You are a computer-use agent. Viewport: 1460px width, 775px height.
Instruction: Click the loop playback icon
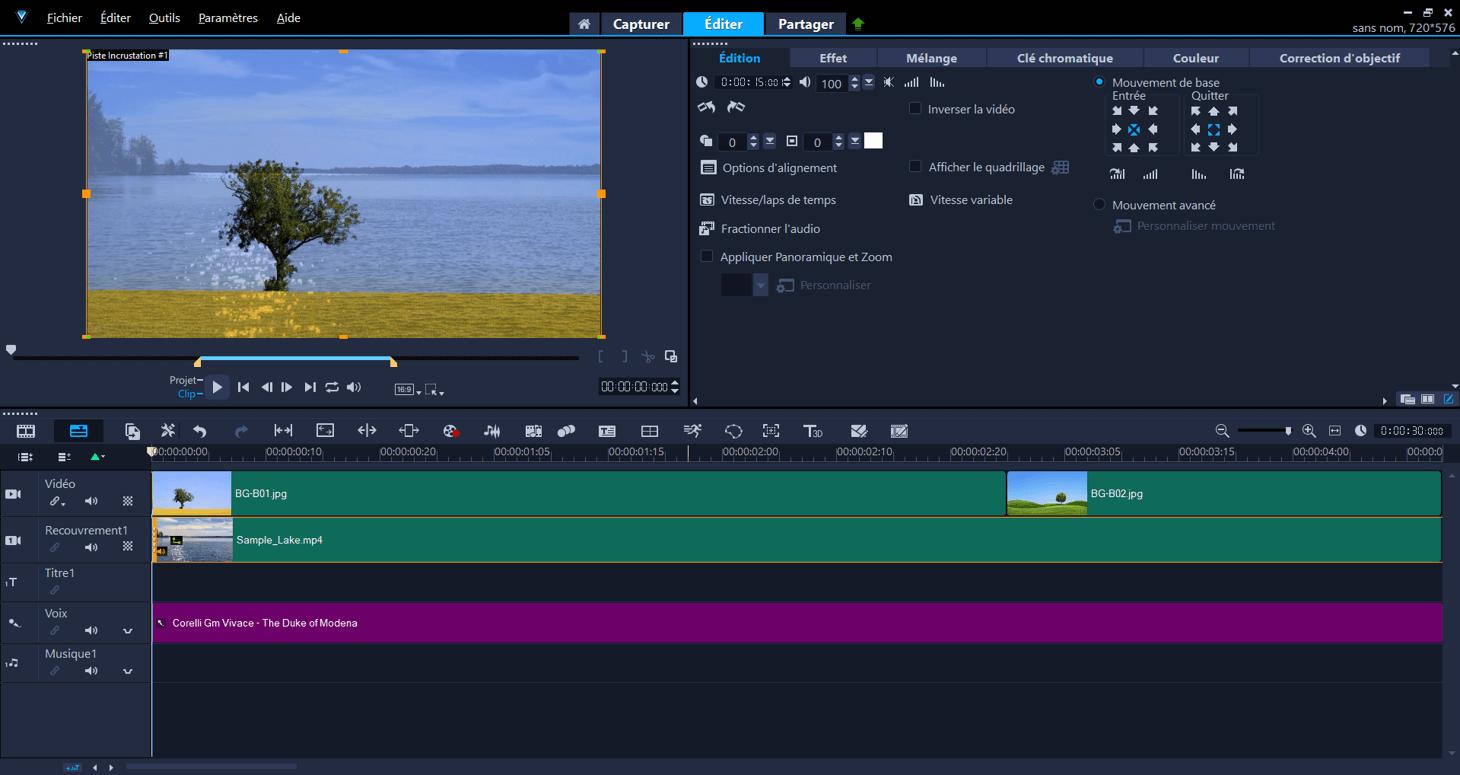332,387
